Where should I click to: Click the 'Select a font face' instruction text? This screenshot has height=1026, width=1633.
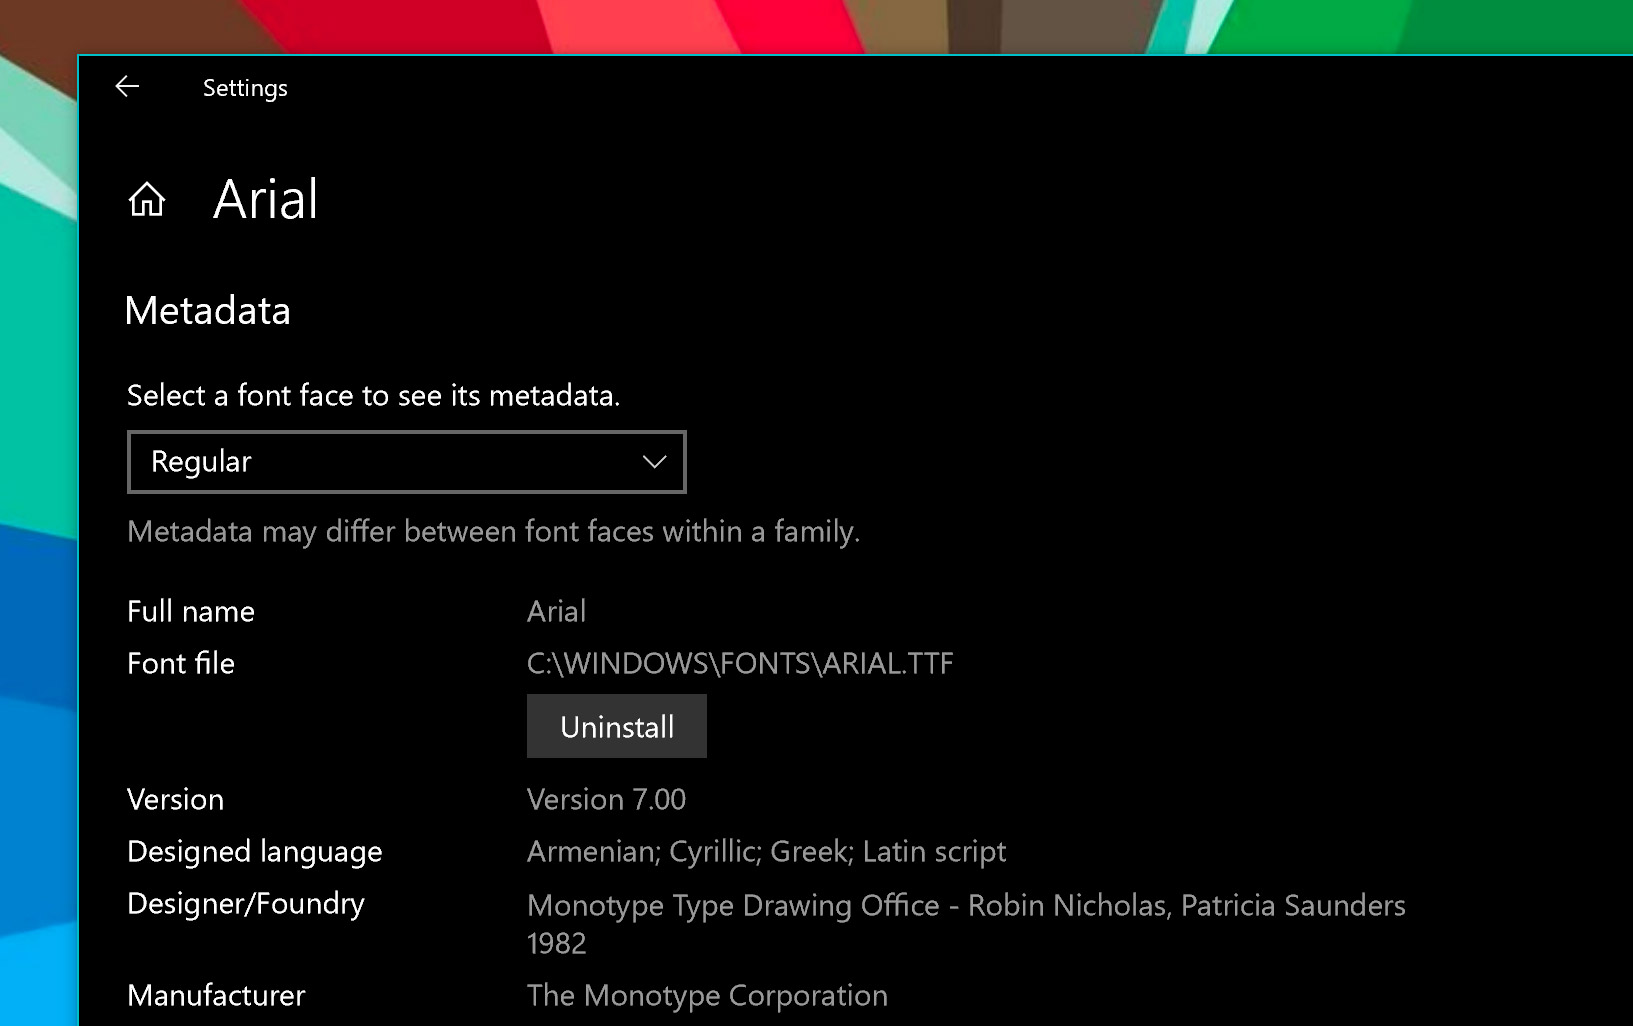[x=374, y=395]
